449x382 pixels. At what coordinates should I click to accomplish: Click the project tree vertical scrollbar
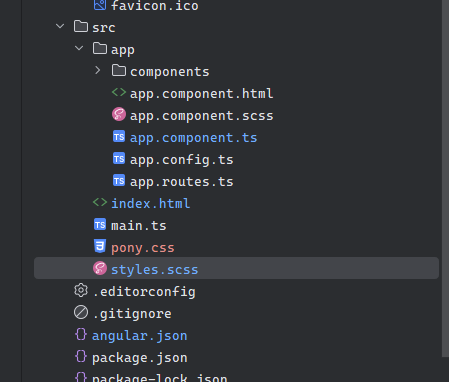(445, 178)
